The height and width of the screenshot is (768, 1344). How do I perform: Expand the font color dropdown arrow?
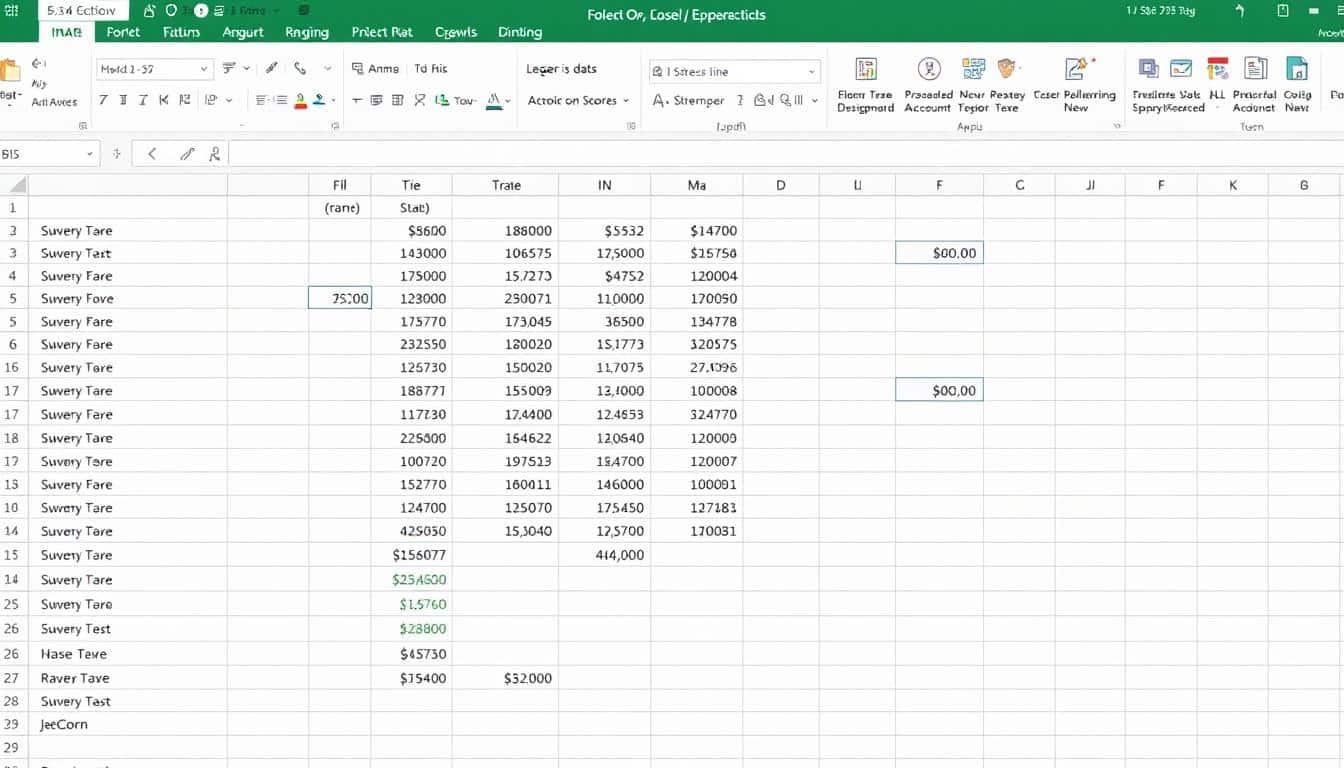click(x=333, y=100)
